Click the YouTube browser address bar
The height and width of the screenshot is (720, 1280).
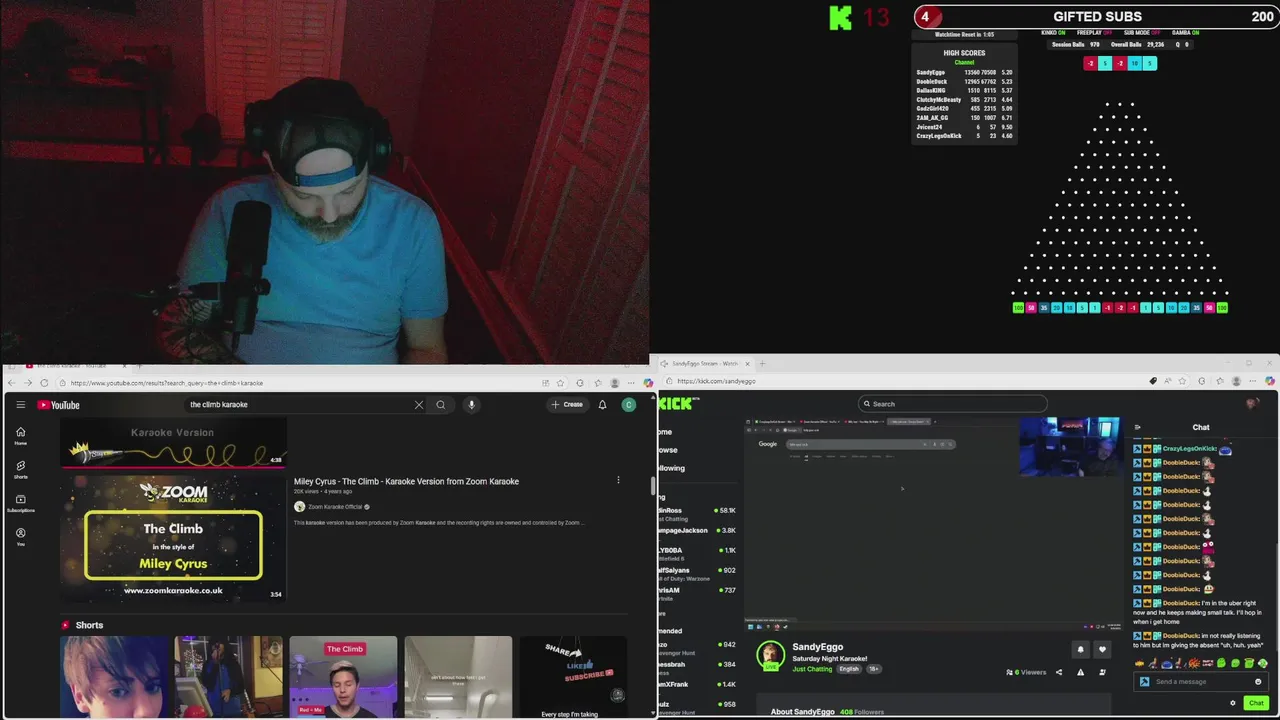click(300, 383)
